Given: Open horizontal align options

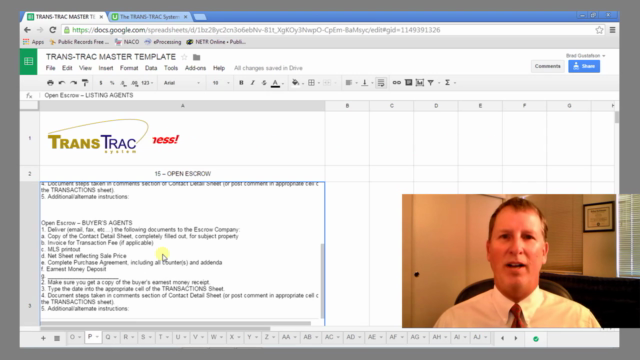Looking at the screenshot, I should pyautogui.click(x=349, y=83).
